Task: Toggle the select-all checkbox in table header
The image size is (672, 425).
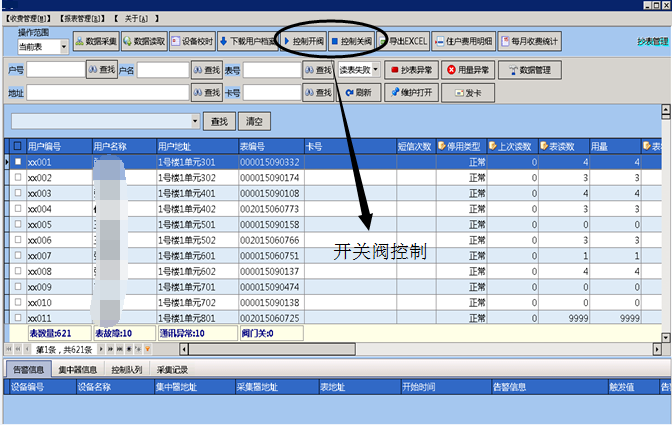Action: tap(18, 146)
